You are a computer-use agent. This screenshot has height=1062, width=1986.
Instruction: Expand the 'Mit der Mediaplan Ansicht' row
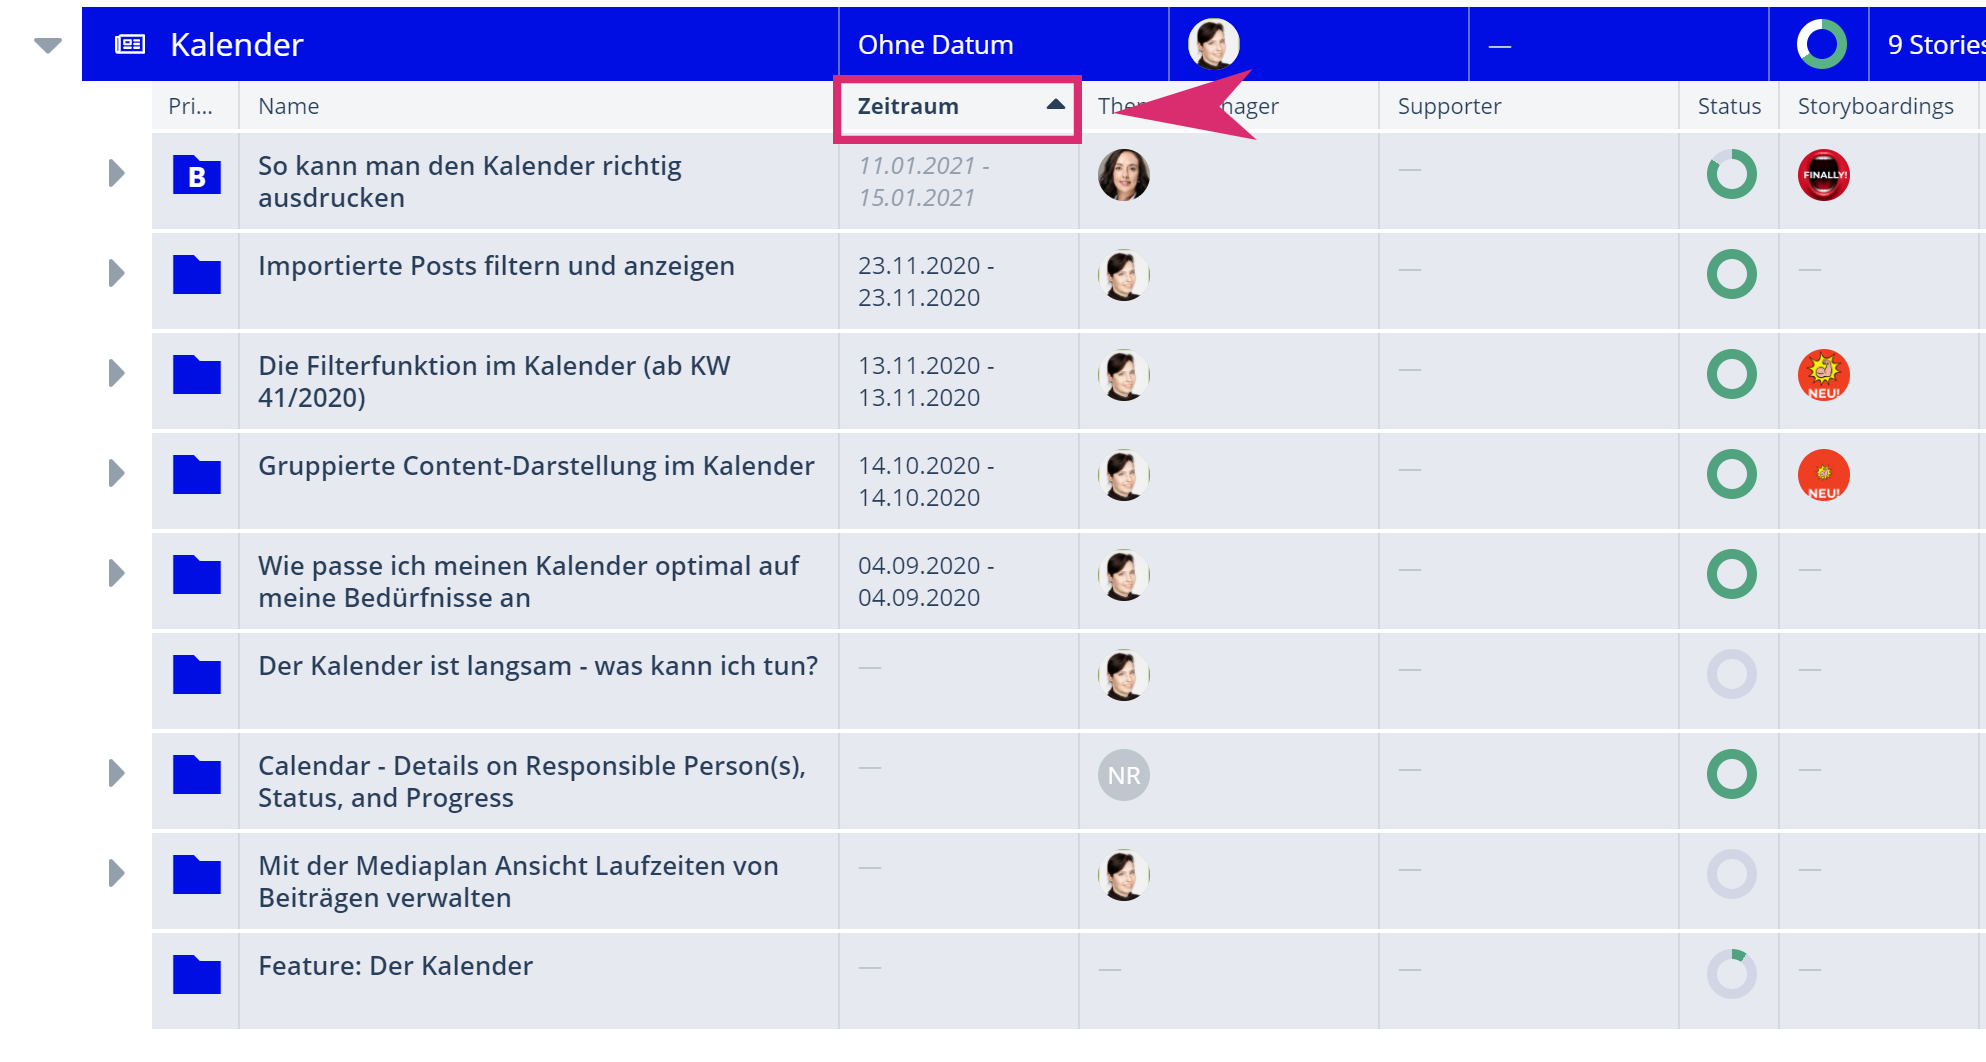(x=116, y=873)
